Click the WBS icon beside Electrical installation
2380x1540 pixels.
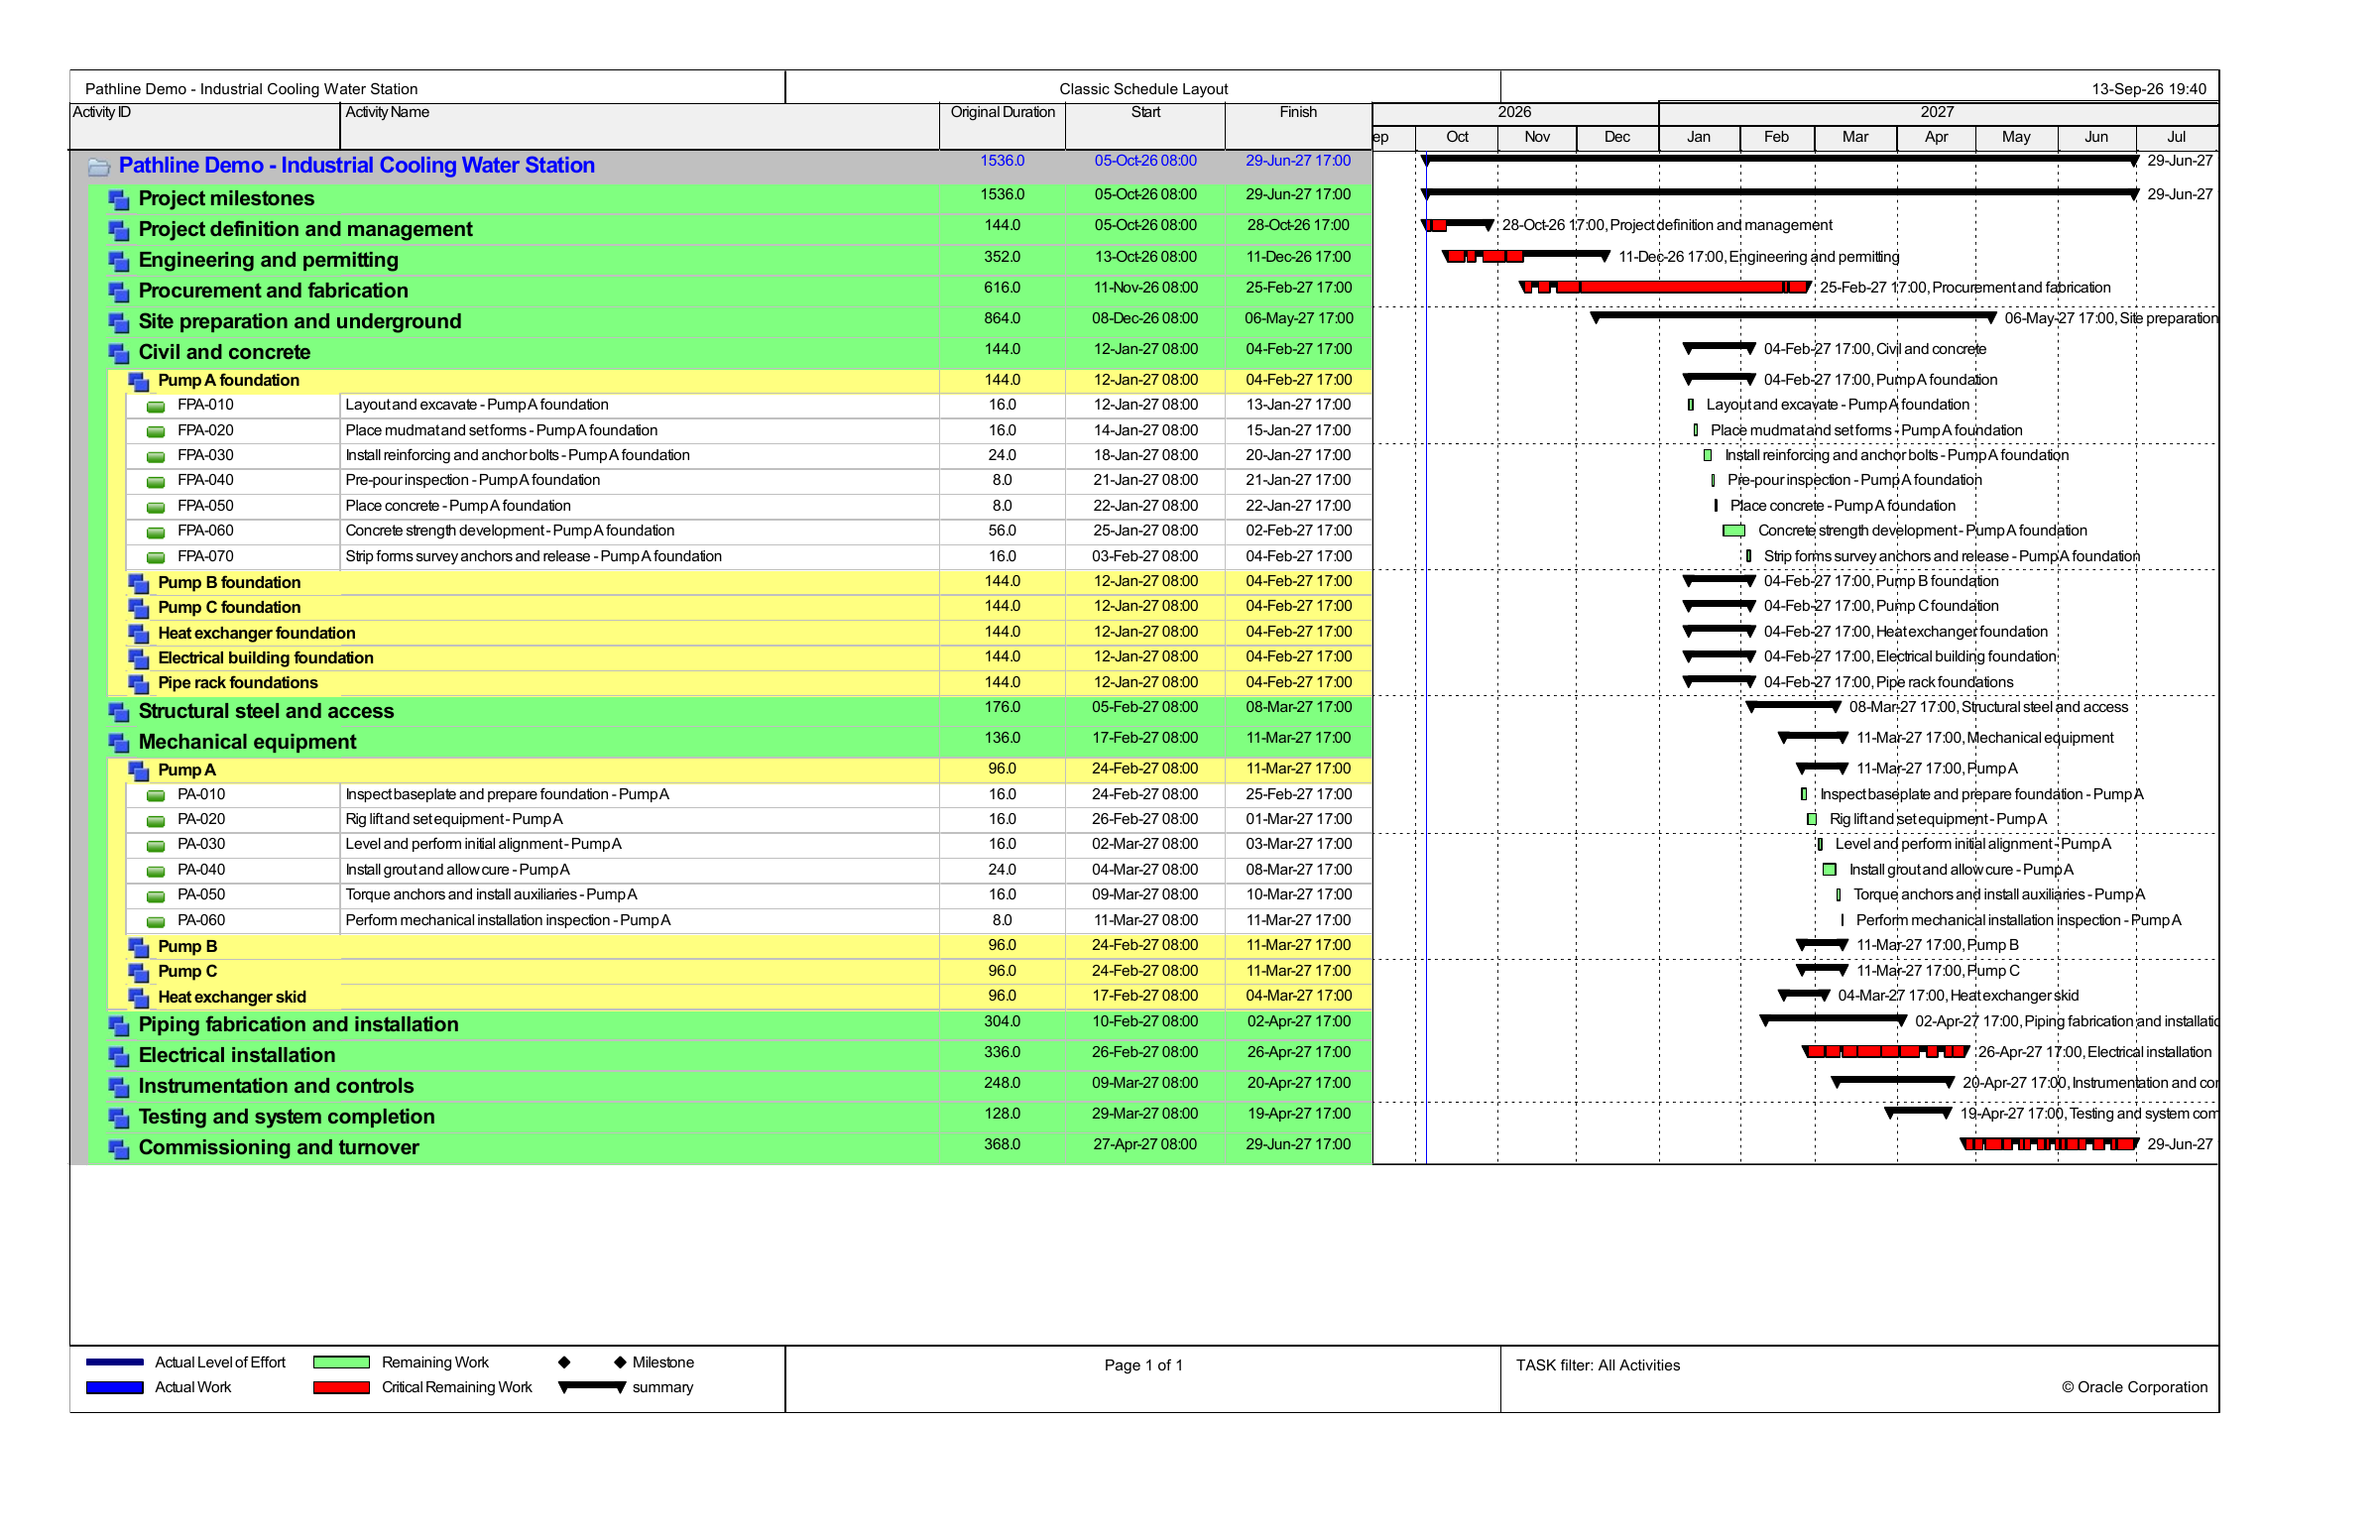119,1057
